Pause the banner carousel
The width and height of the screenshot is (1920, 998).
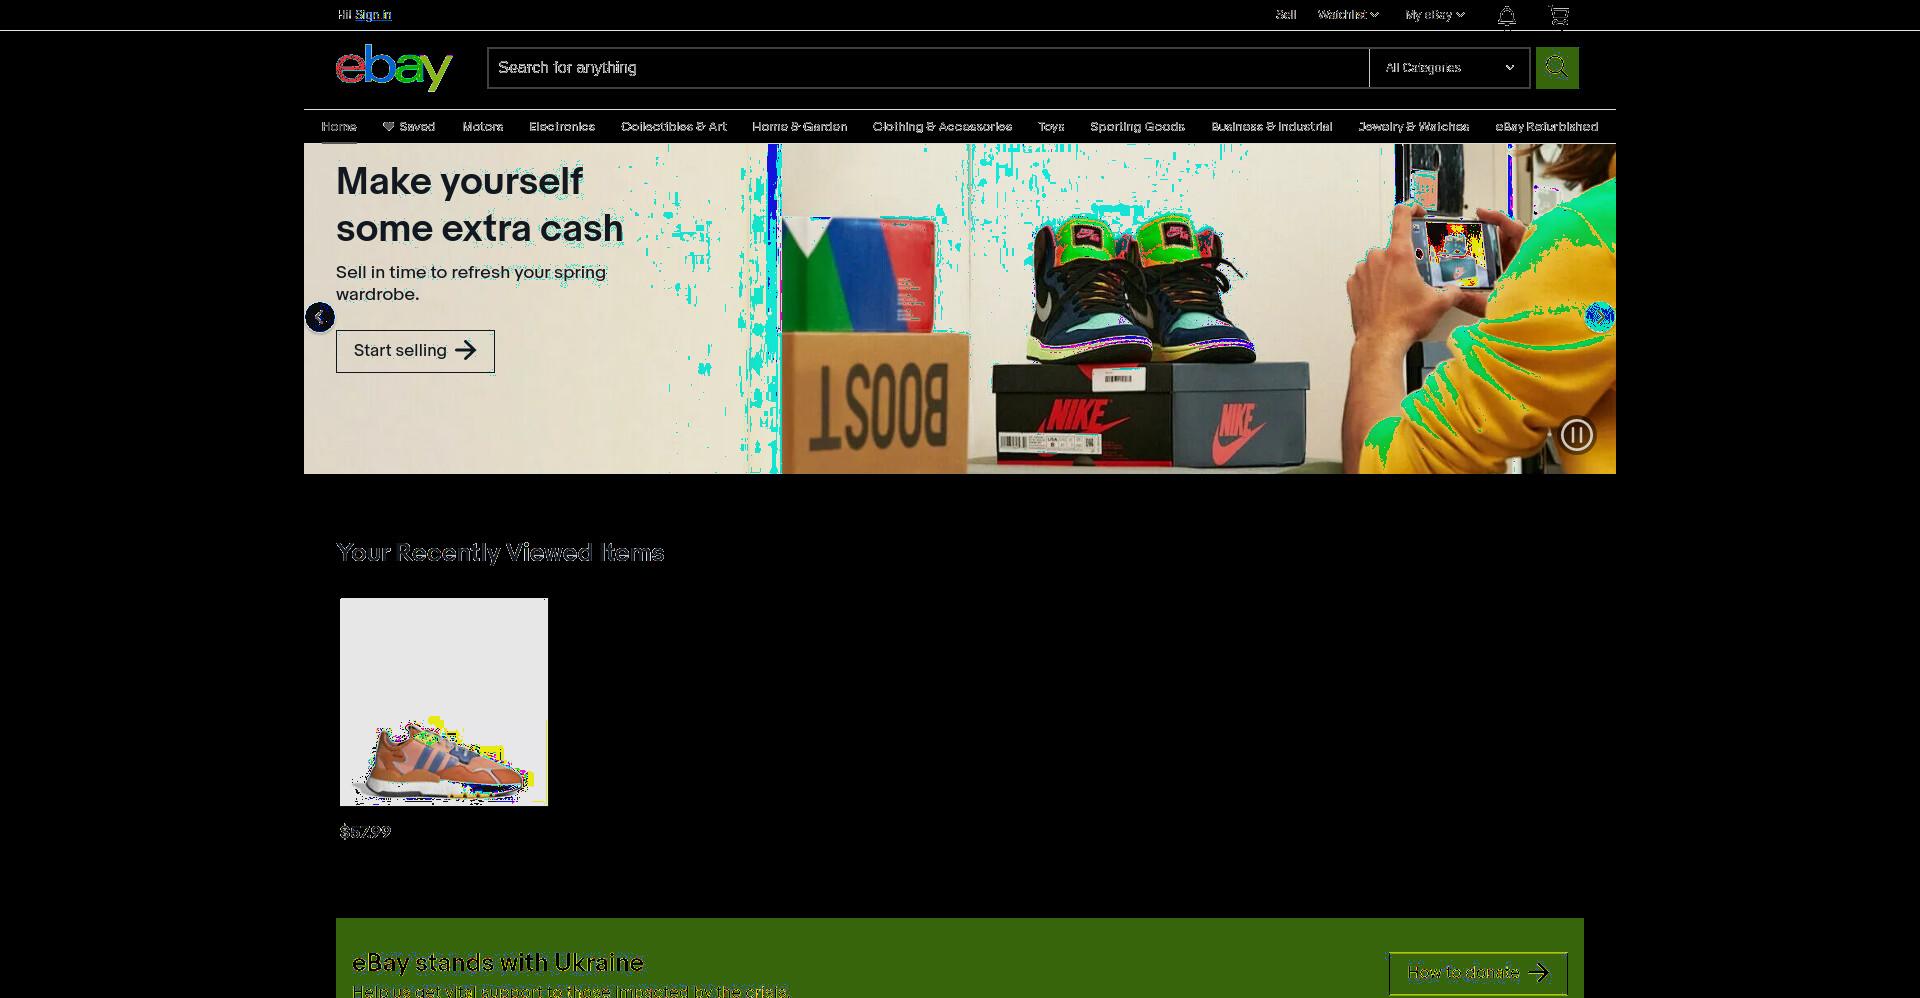(x=1577, y=435)
